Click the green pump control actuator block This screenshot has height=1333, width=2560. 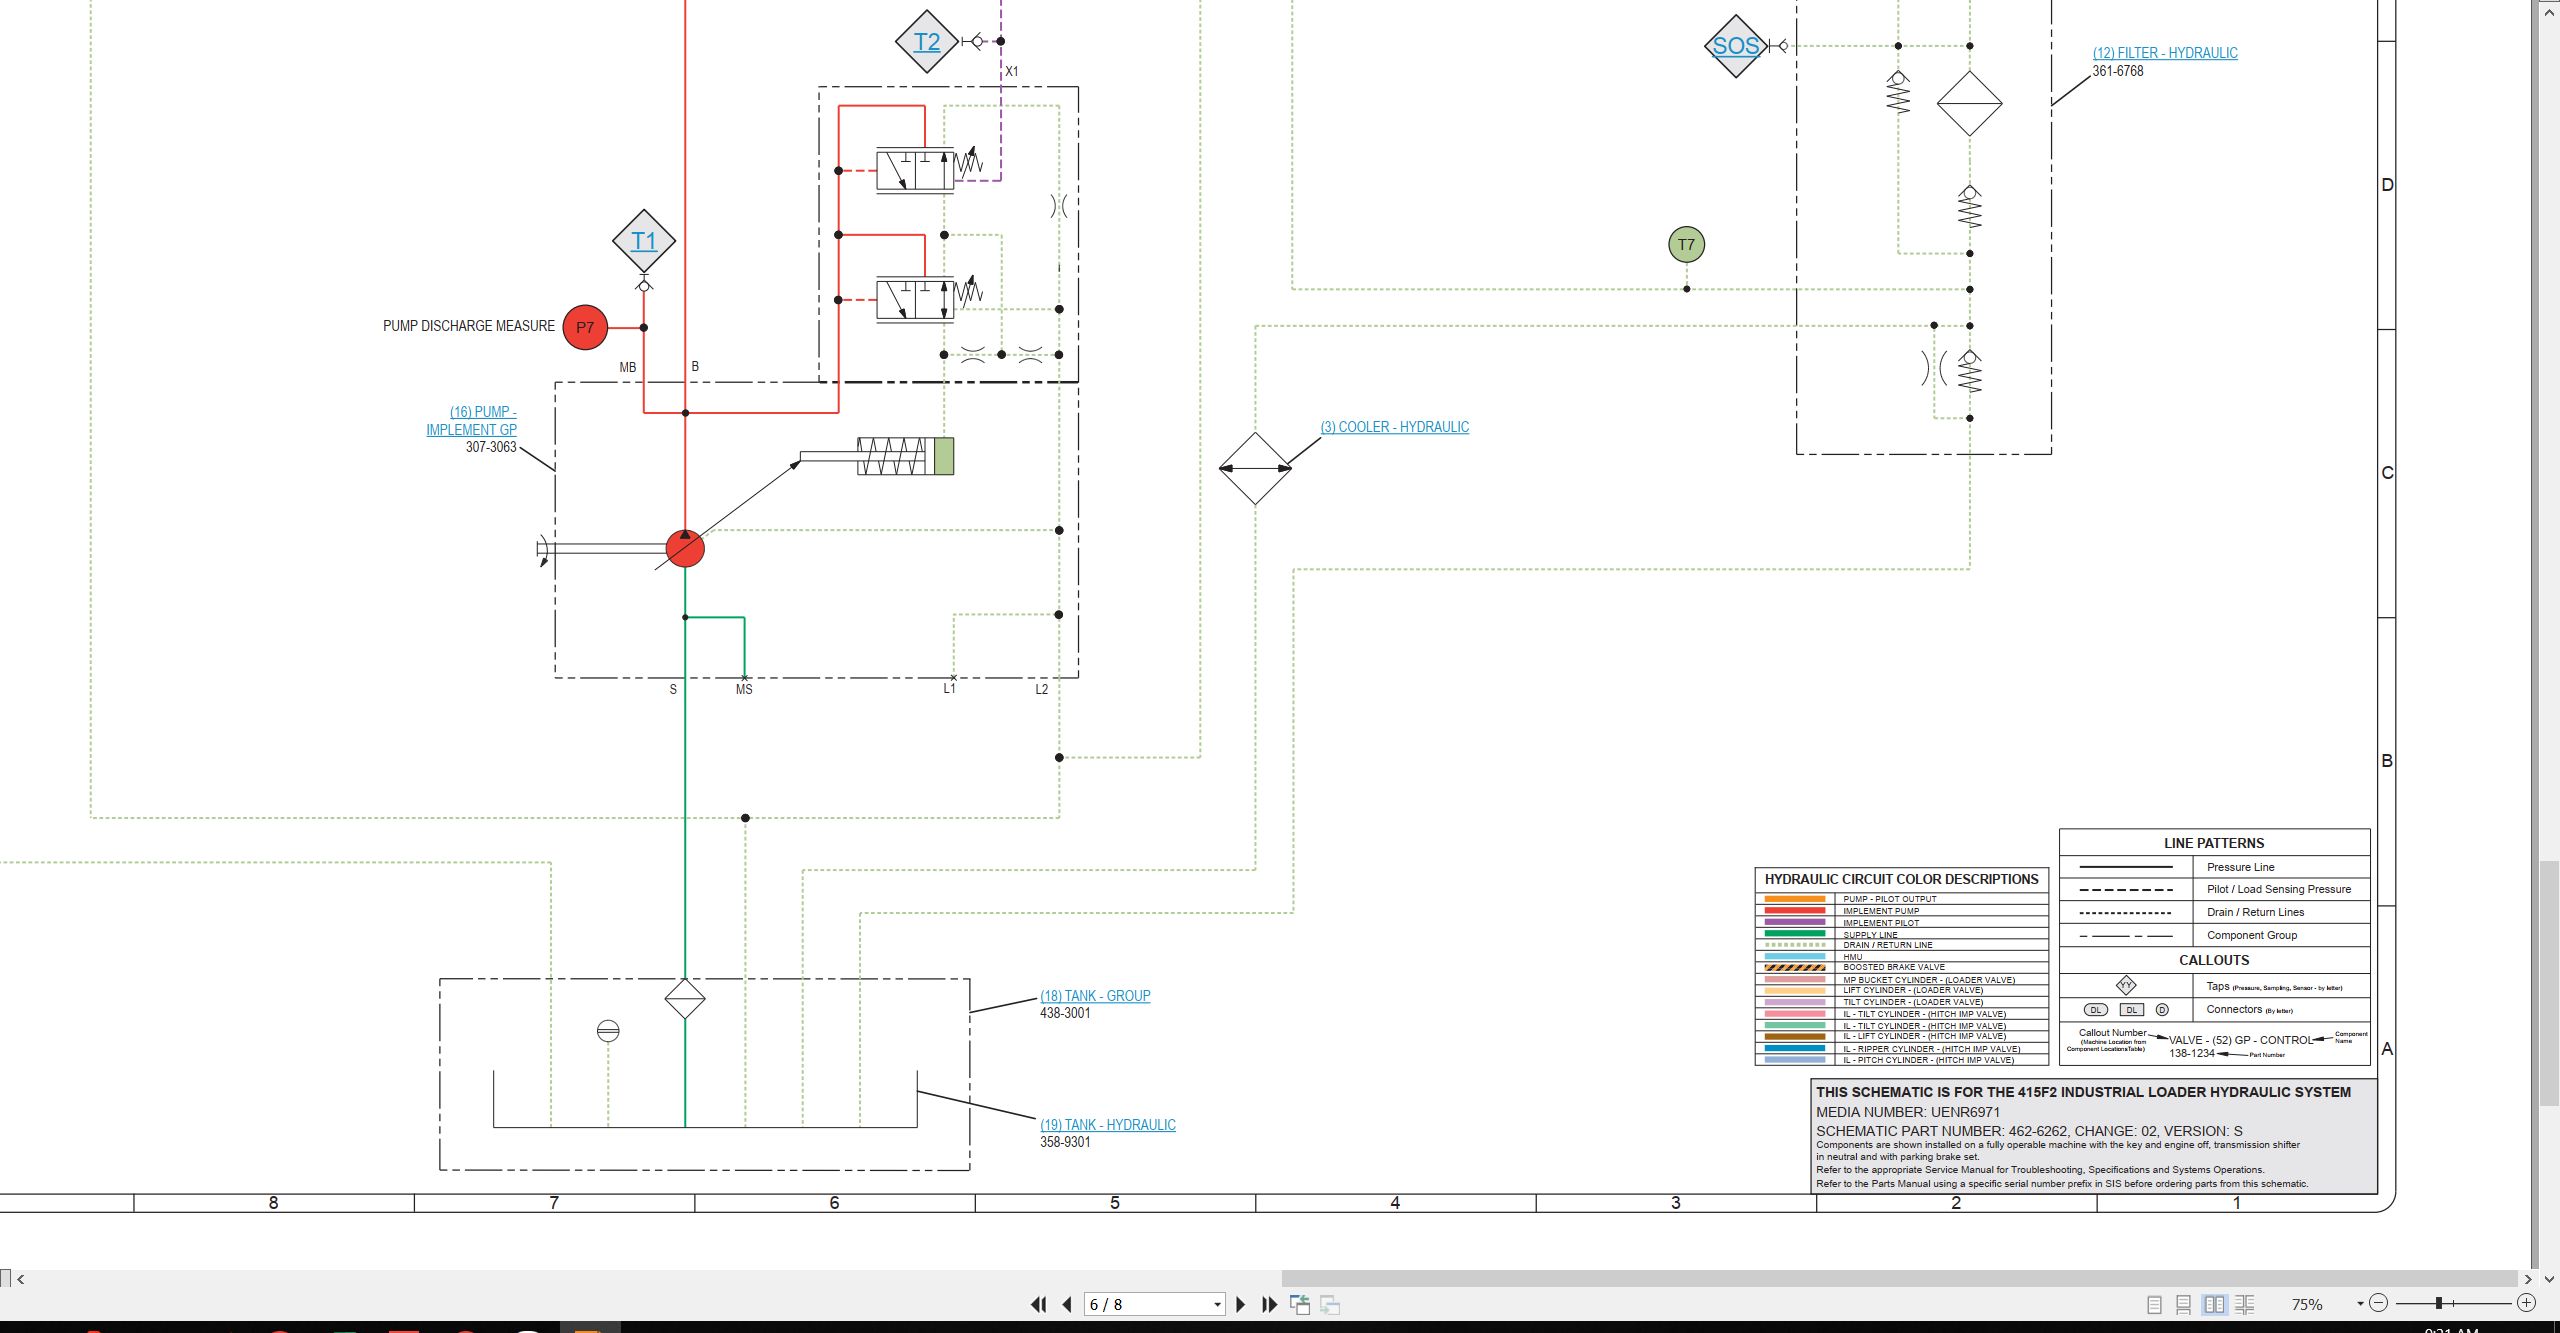click(x=943, y=456)
